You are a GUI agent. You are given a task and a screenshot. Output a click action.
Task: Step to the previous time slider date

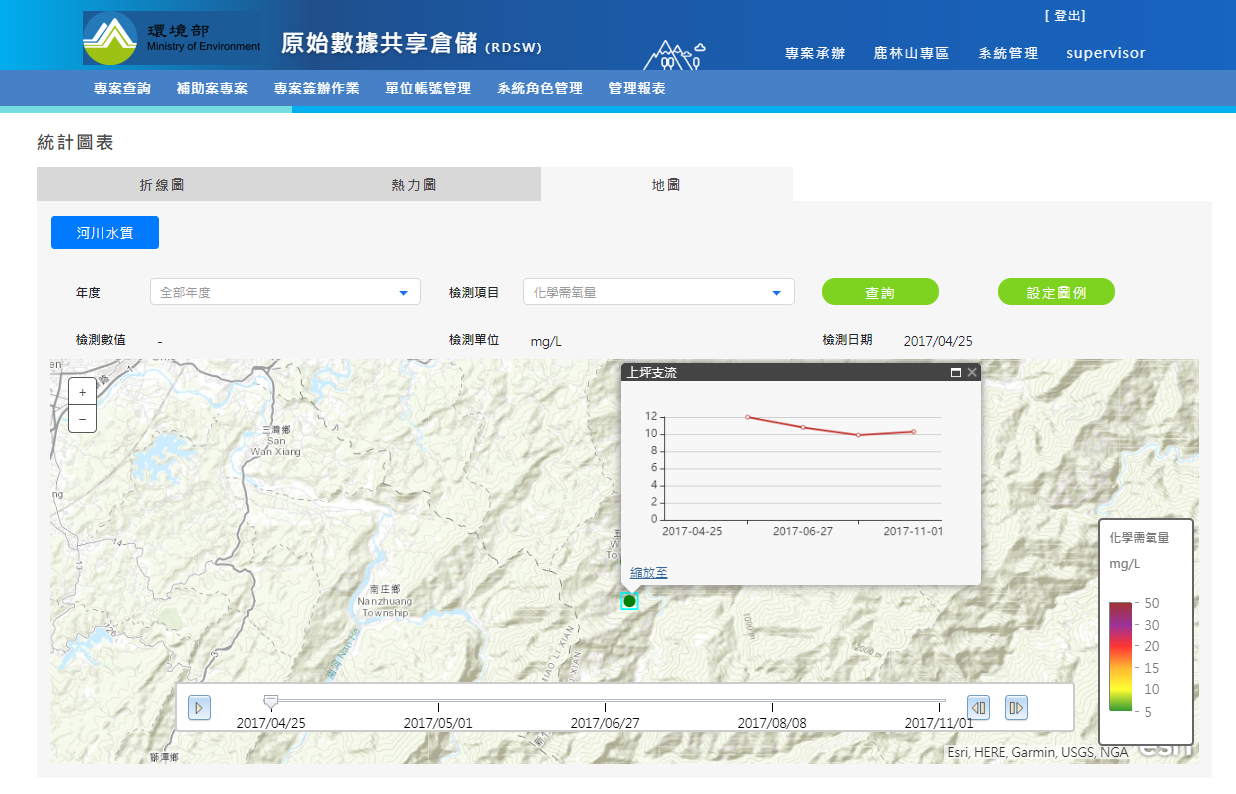[x=978, y=708]
